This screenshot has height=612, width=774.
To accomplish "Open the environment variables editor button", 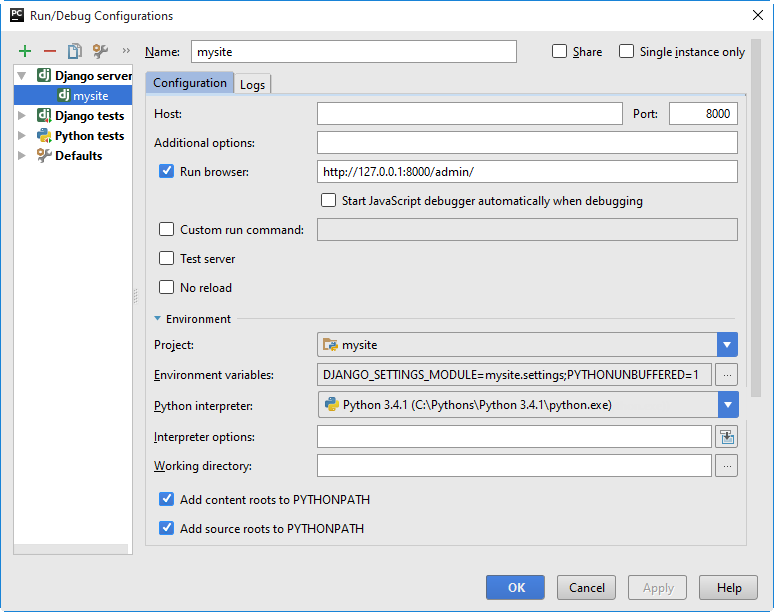I will 727,375.
